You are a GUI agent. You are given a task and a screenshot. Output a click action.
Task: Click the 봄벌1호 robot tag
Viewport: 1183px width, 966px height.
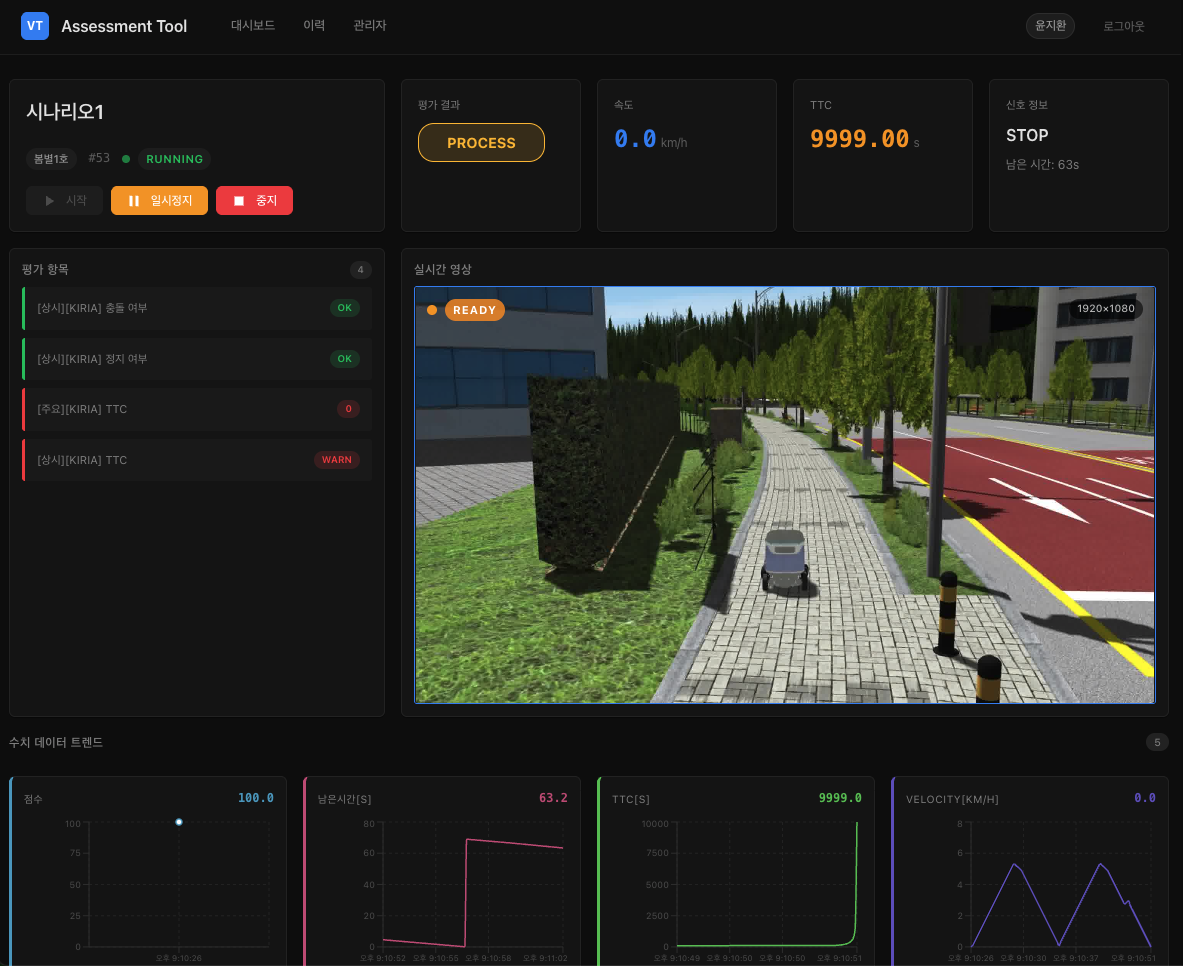52,159
